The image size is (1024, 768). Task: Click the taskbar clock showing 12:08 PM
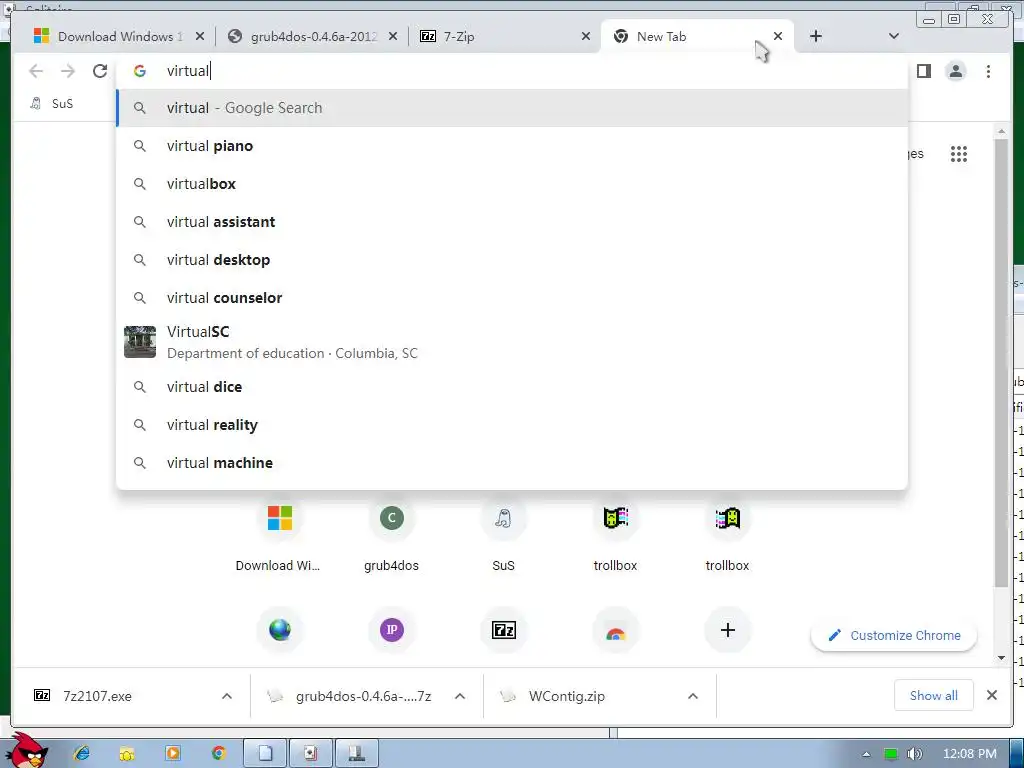click(969, 754)
